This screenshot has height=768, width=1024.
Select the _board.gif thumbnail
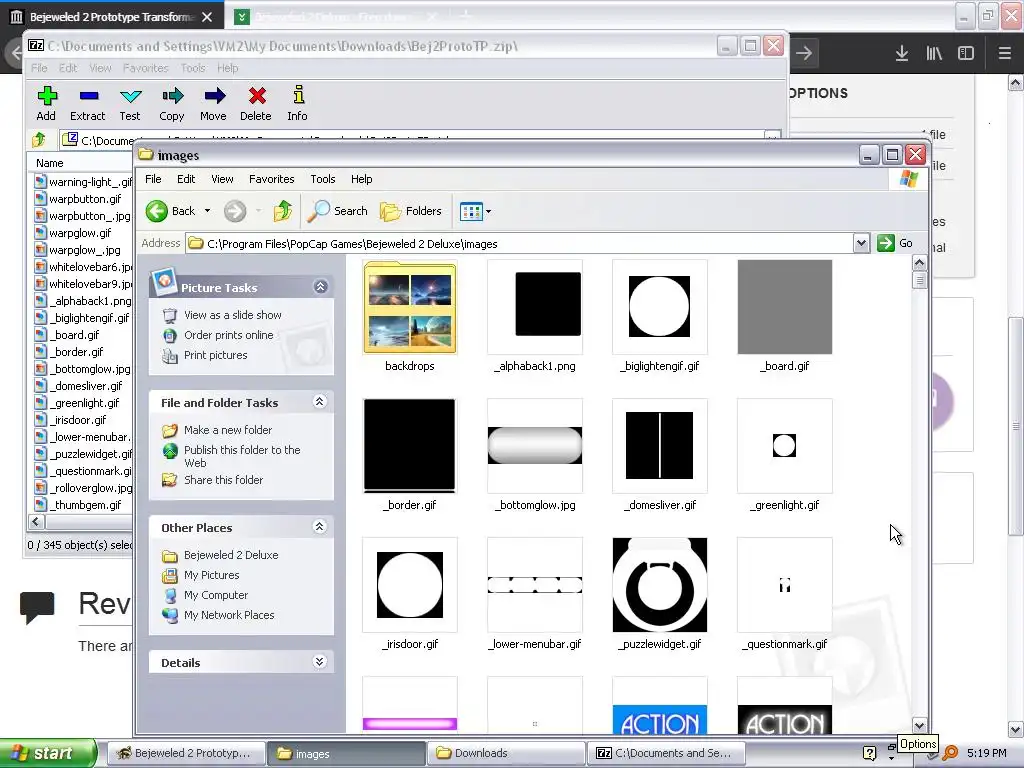point(785,307)
